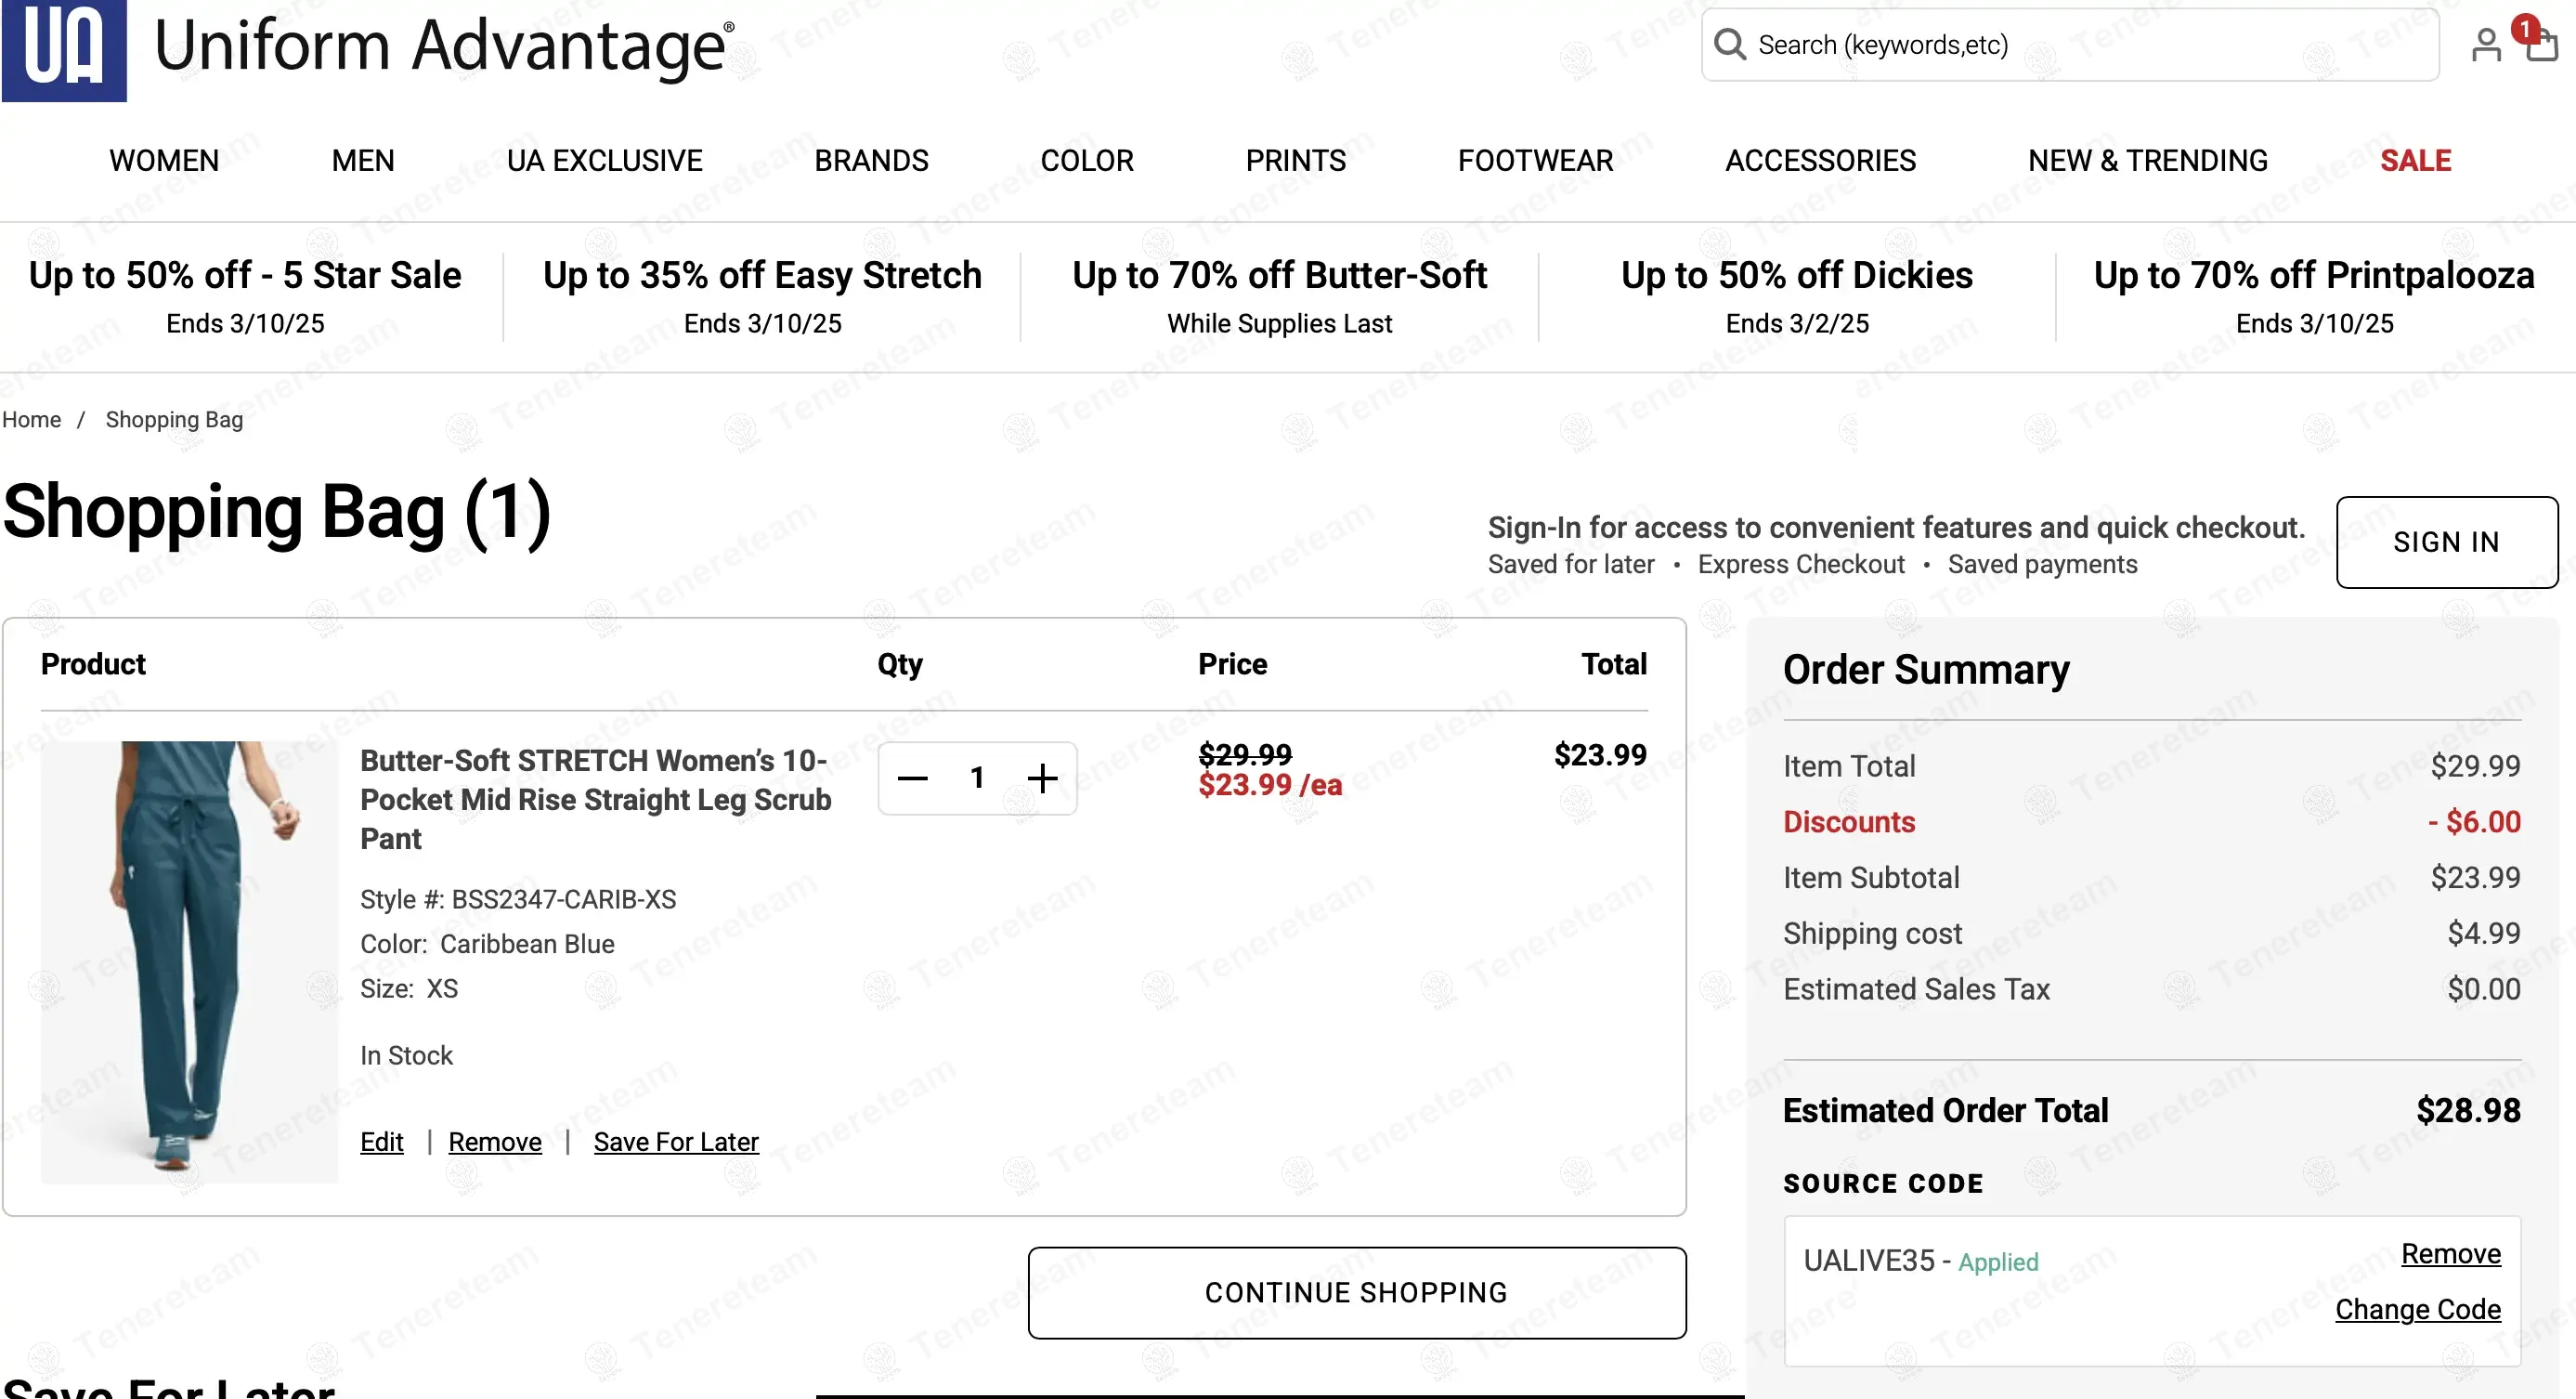Image resolution: width=2576 pixels, height=1399 pixels.
Task: Open the user account icon
Action: pos(2485,45)
